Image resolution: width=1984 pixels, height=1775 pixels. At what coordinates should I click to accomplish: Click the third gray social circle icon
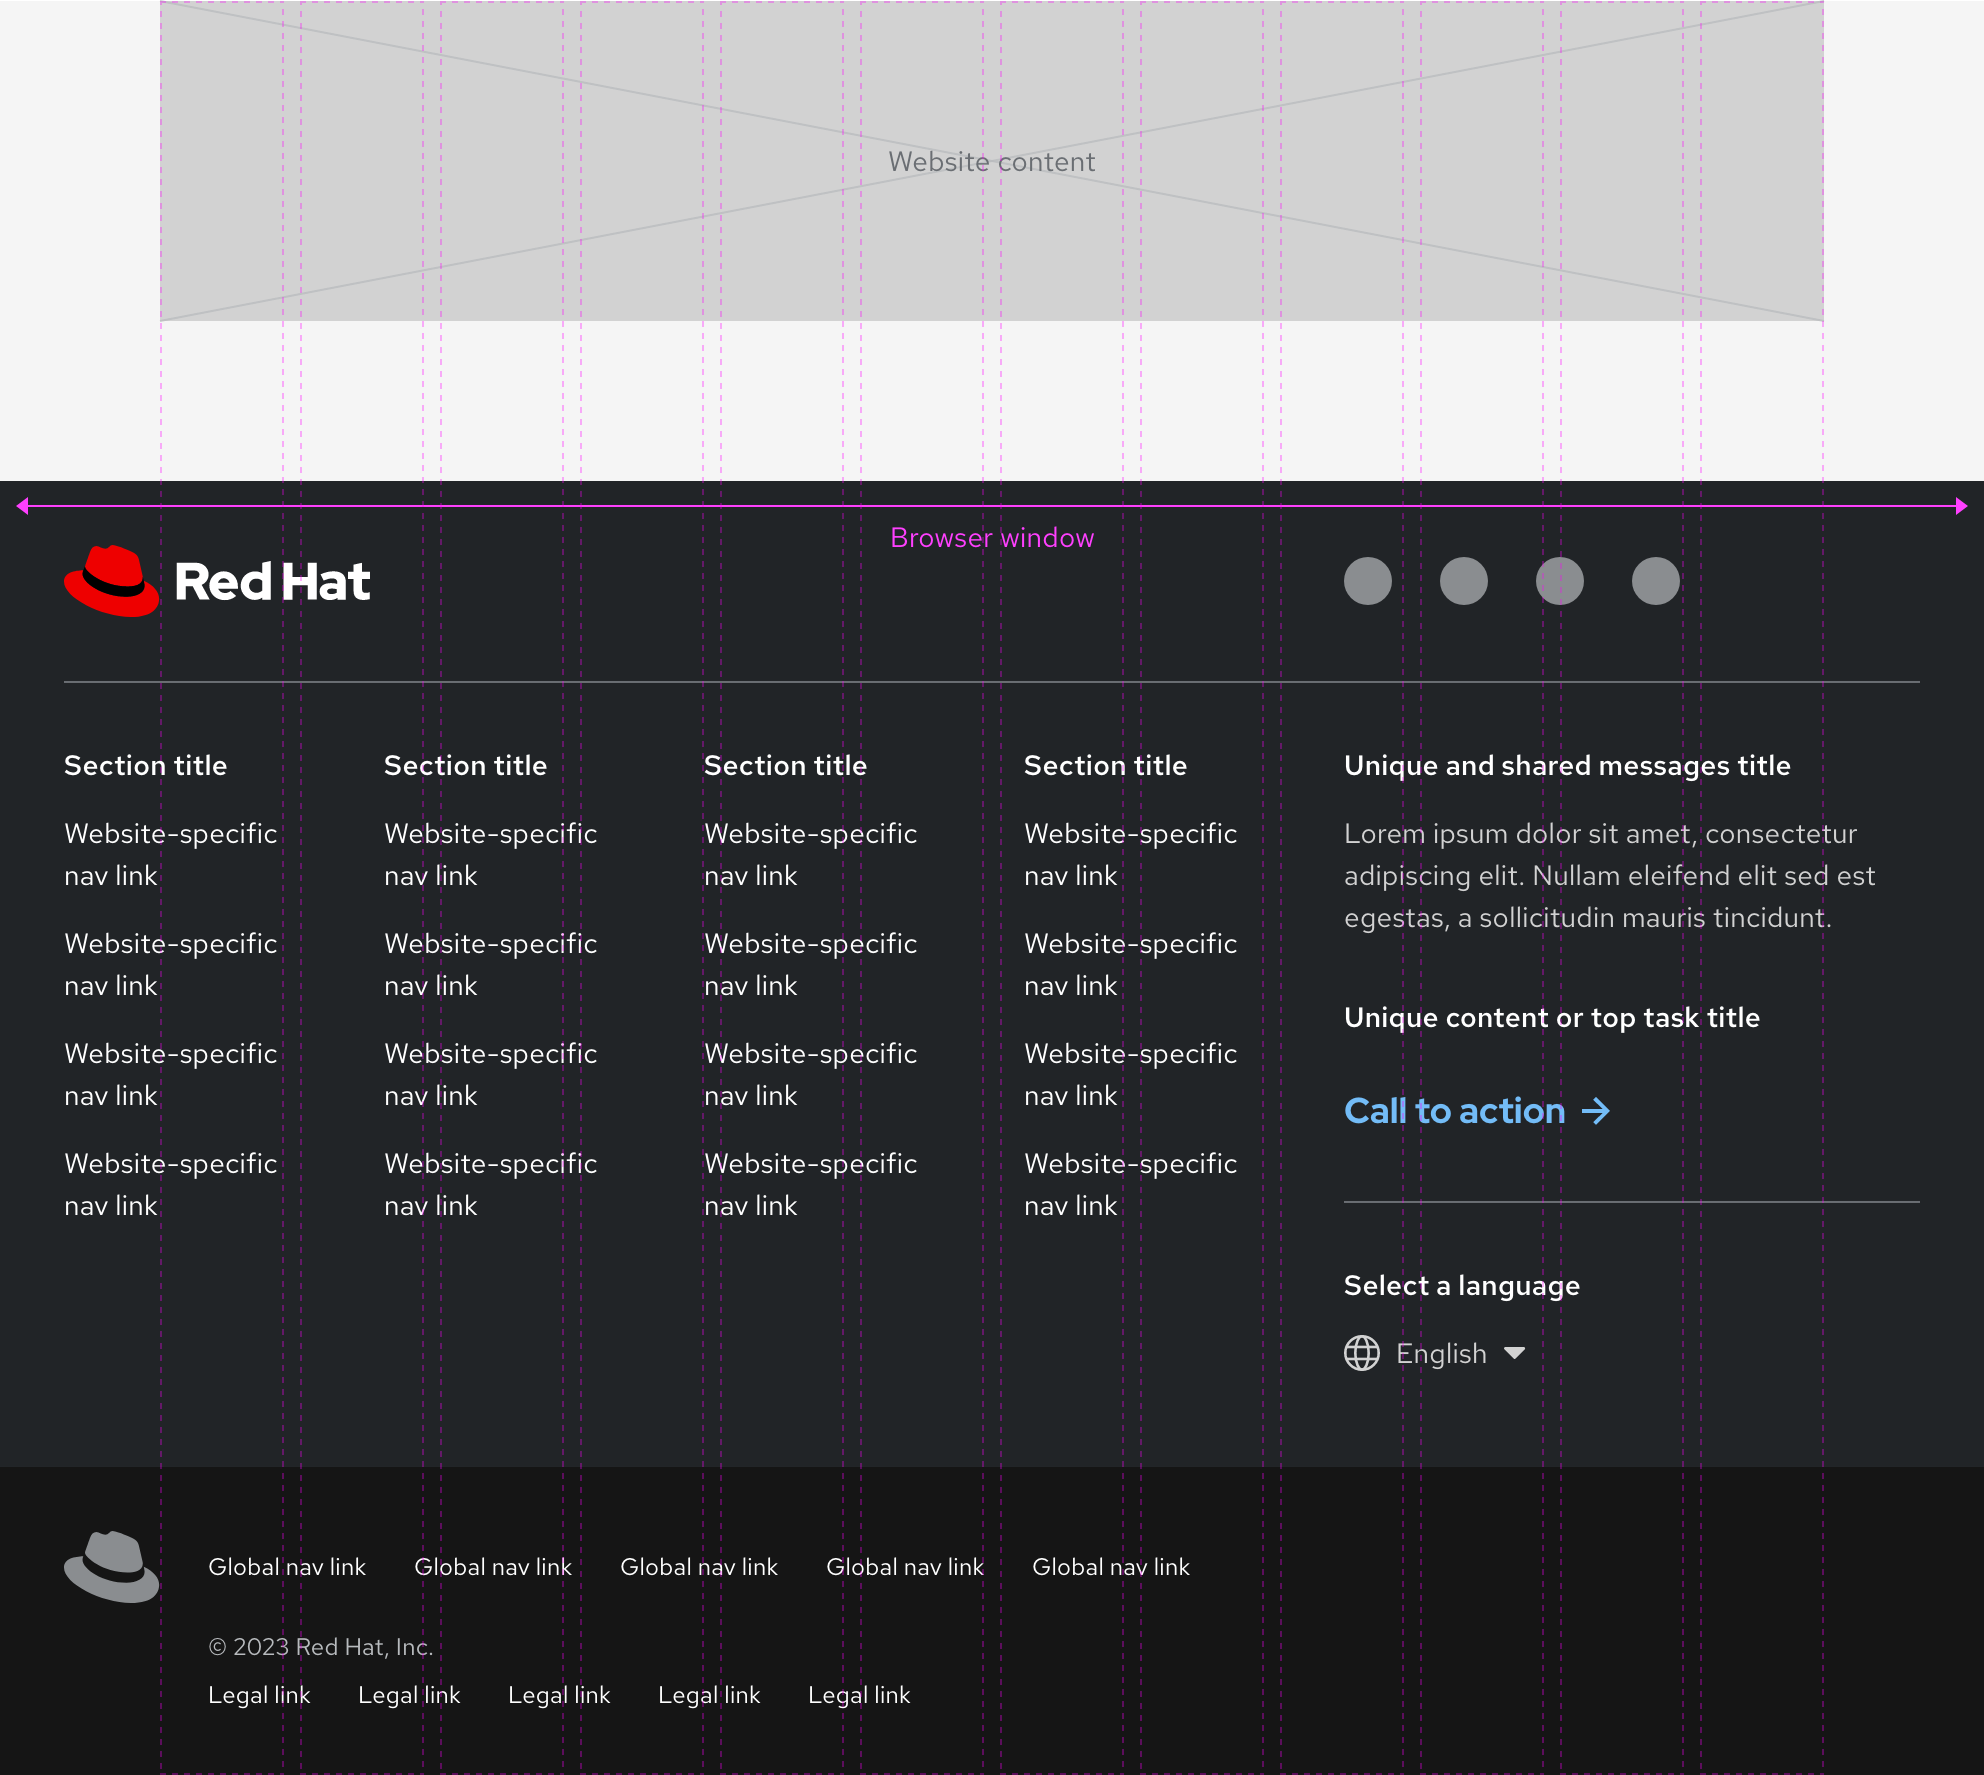point(1559,581)
